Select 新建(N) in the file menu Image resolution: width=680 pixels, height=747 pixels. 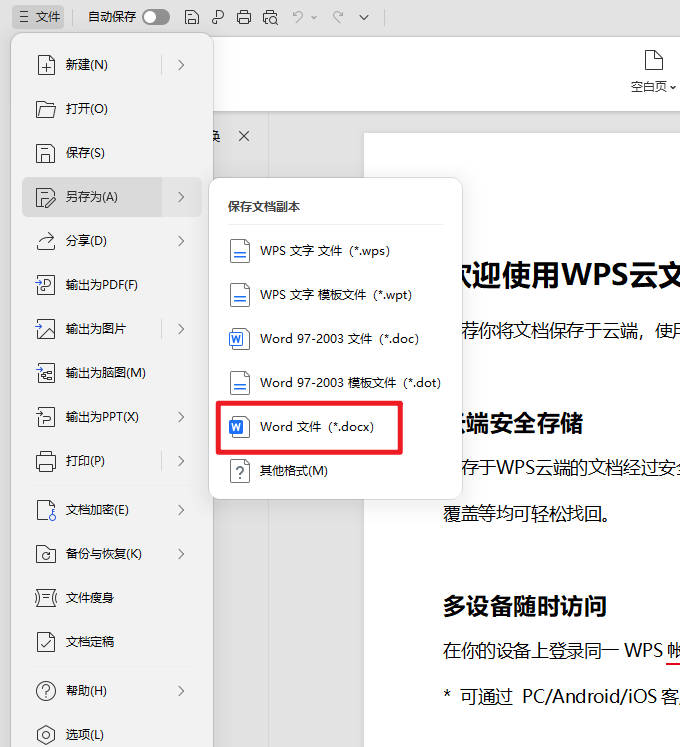92,65
